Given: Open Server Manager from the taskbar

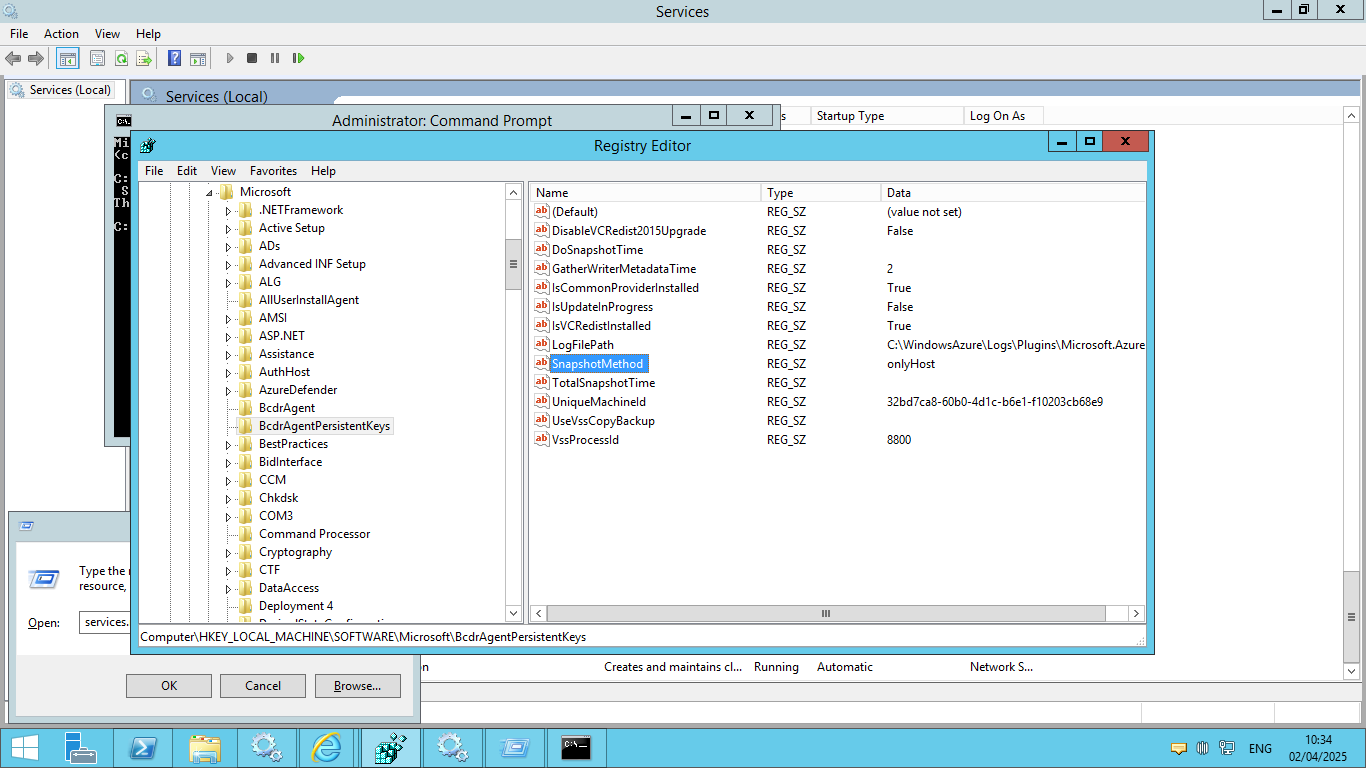Looking at the screenshot, I should (81, 748).
